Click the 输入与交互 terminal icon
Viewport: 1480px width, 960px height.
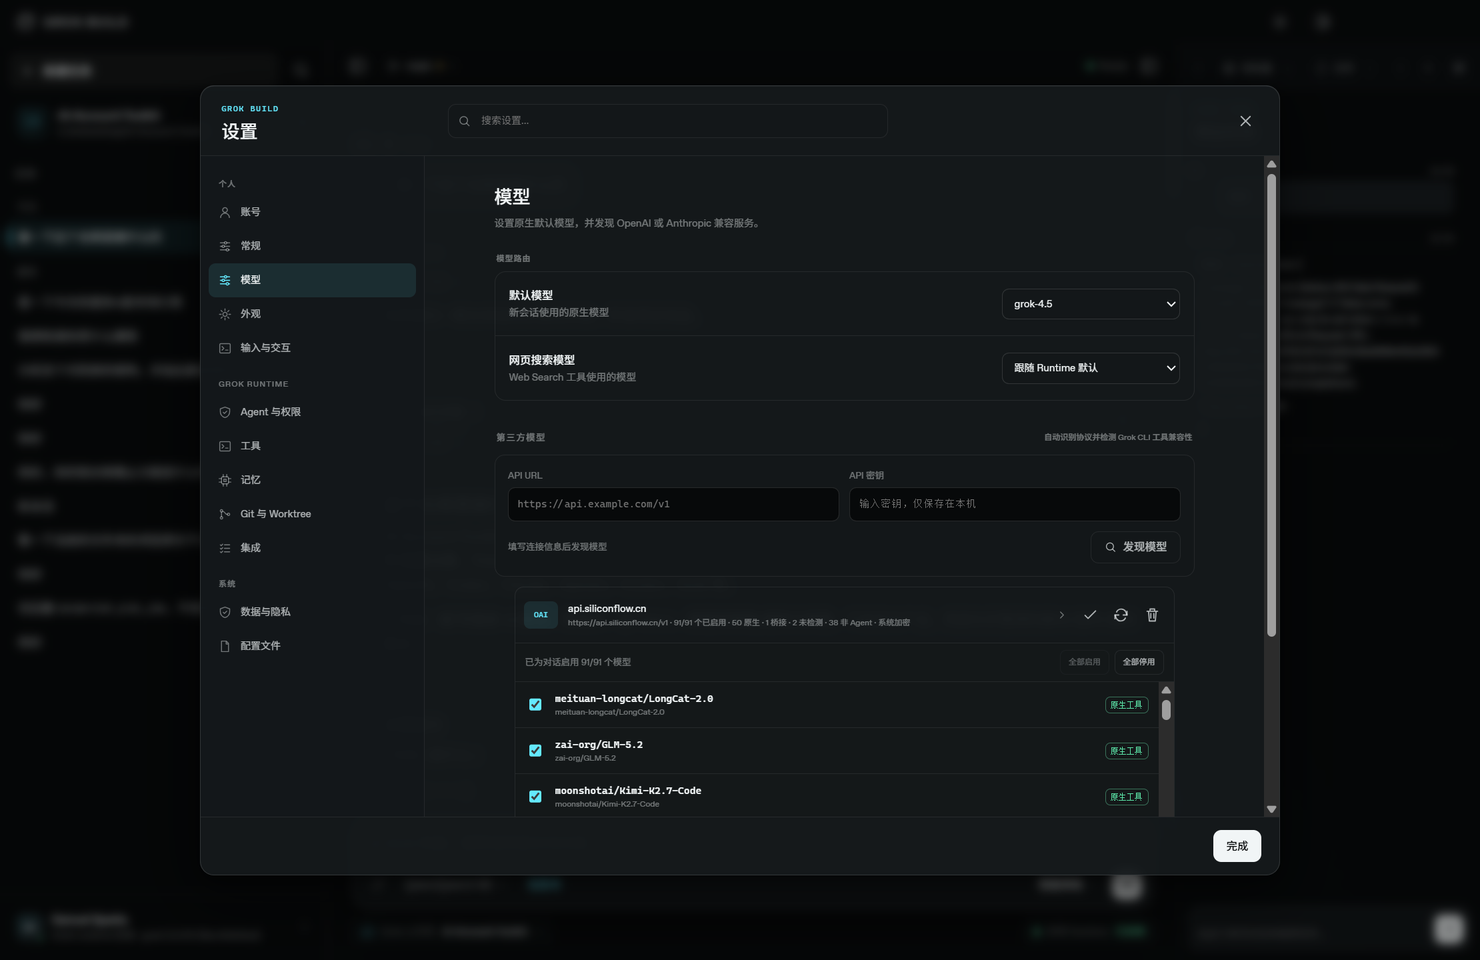[x=225, y=348]
